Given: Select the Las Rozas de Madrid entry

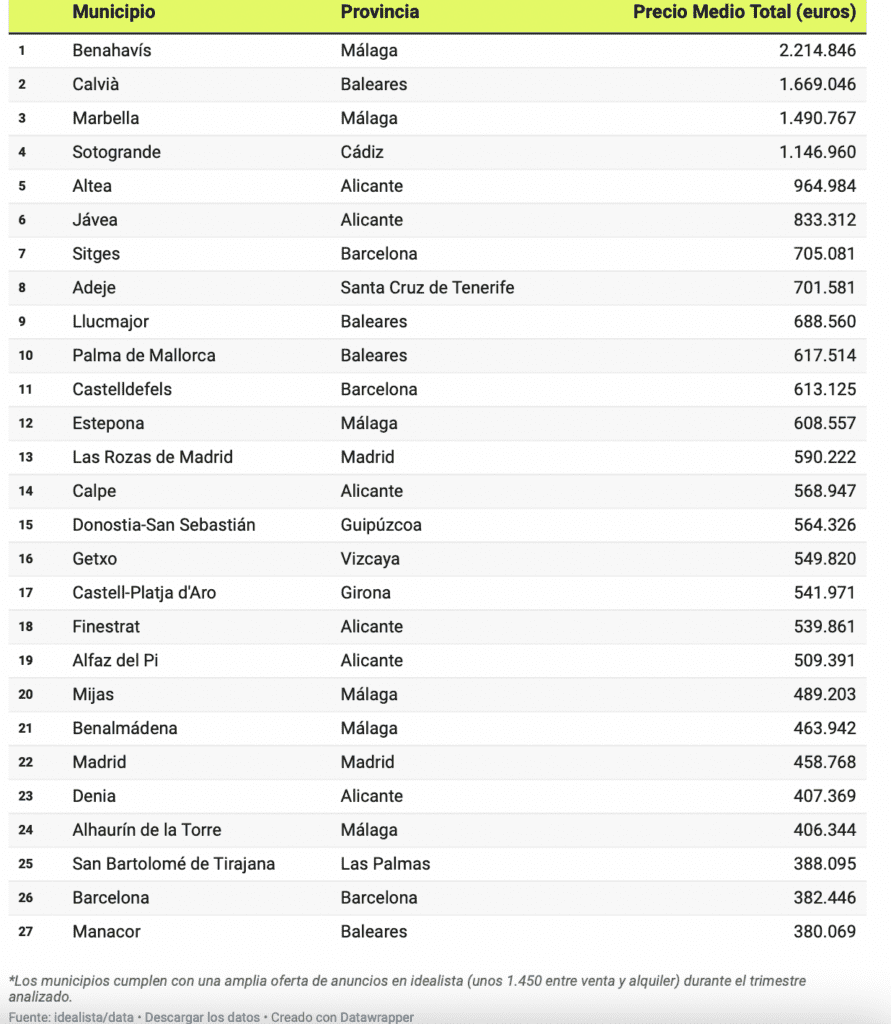Looking at the screenshot, I should pyautogui.click(x=152, y=457).
